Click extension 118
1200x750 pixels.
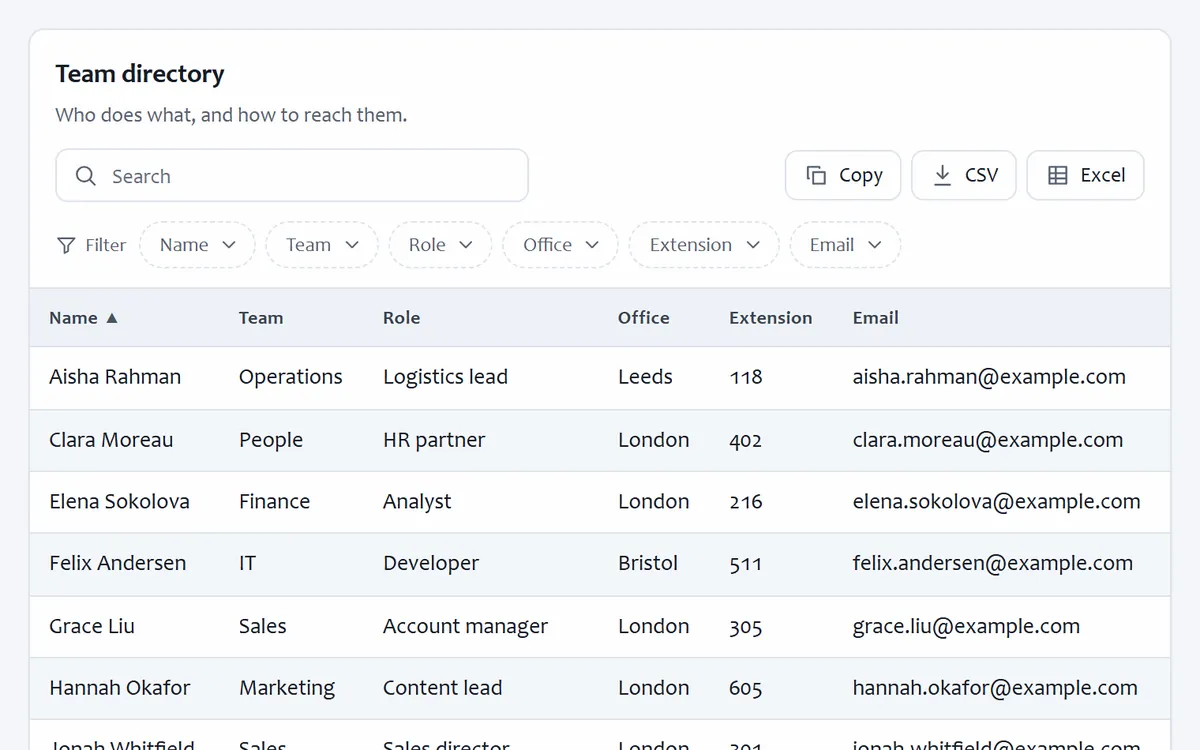tap(746, 377)
